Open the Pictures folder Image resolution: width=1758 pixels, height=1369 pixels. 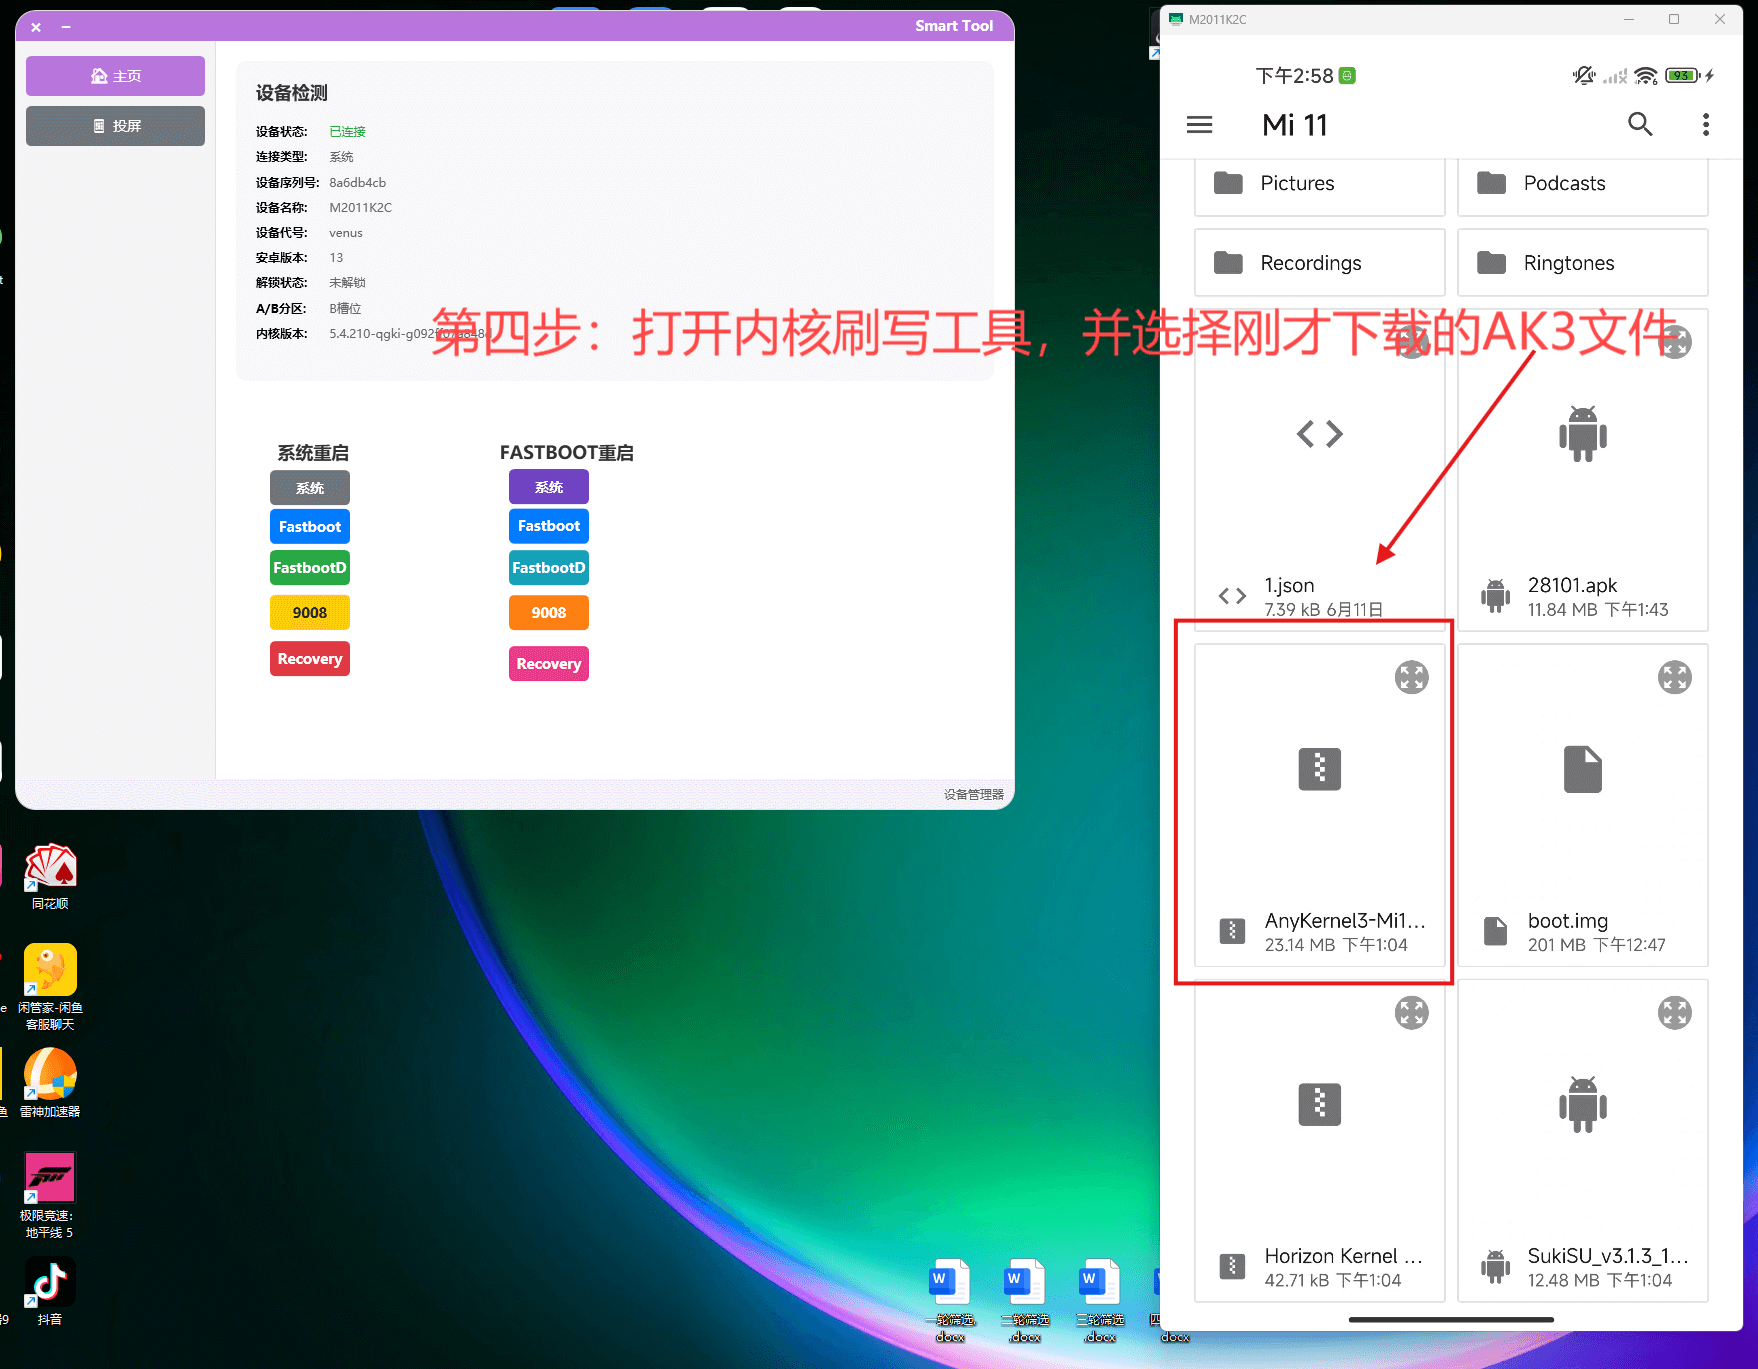(x=1319, y=183)
